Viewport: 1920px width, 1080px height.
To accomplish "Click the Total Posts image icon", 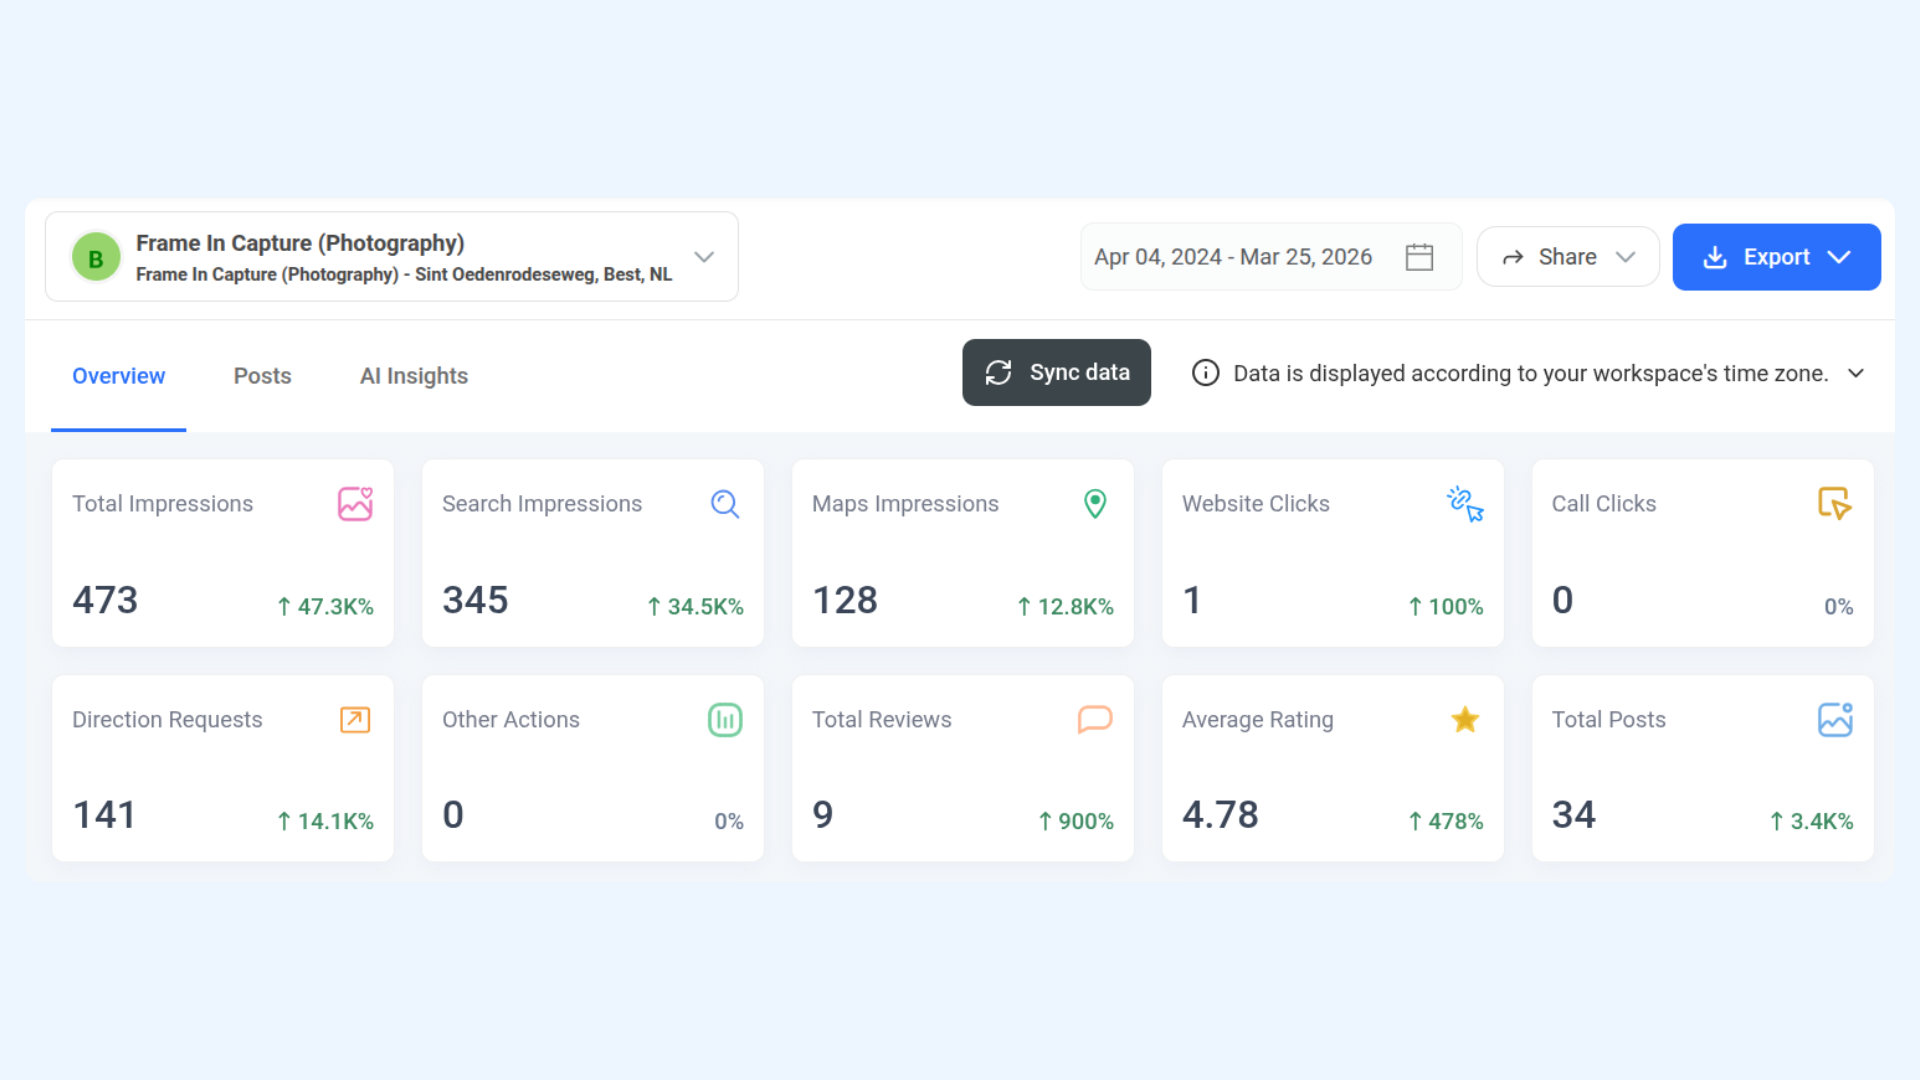I will 1834,720.
